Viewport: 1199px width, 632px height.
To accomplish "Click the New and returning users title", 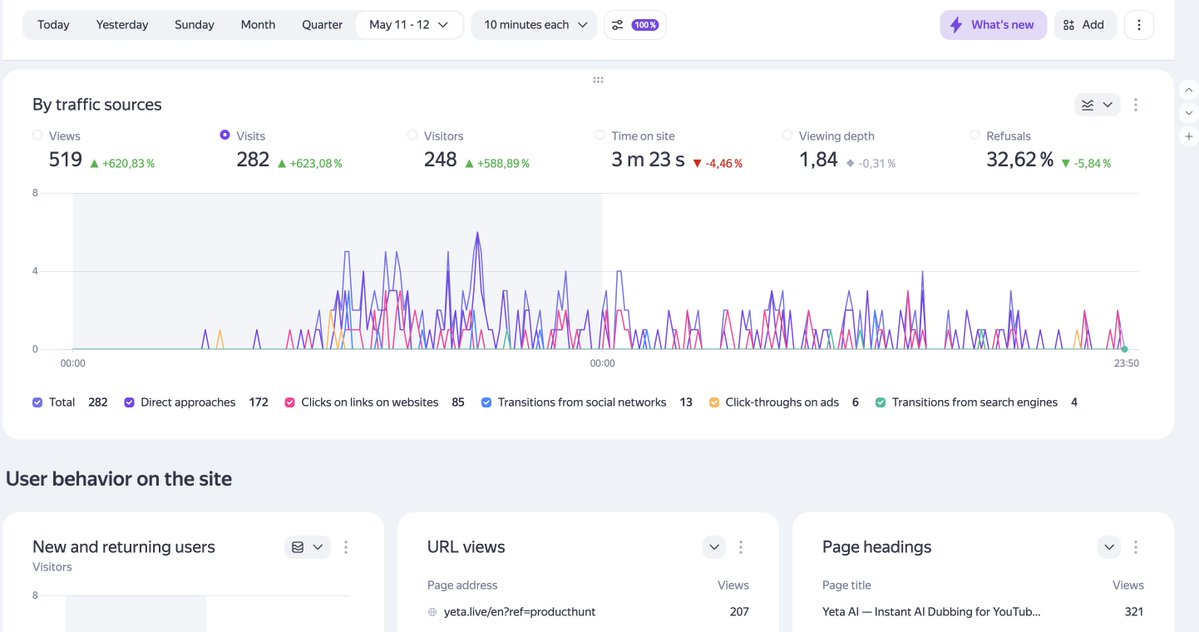I will click(x=124, y=547).
